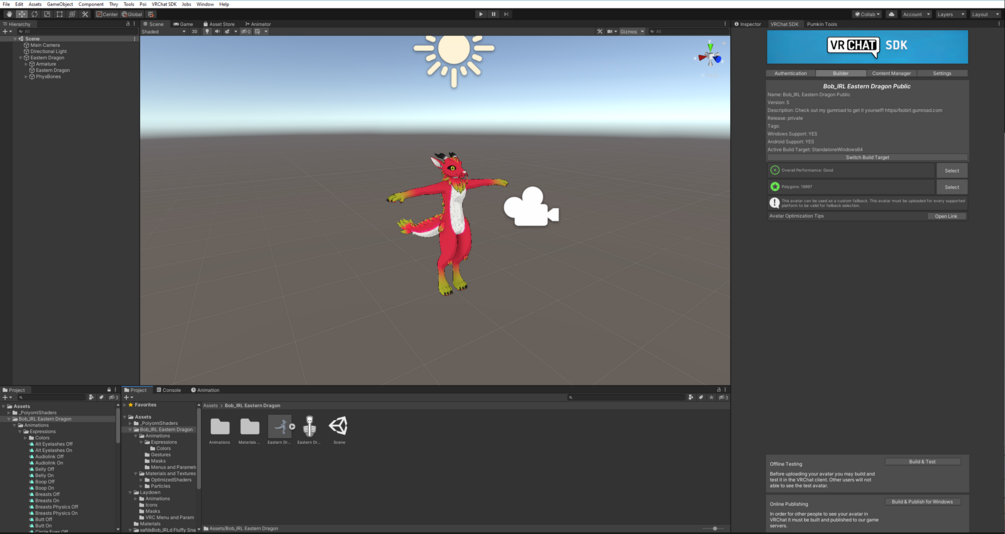Toggle pivot mode via the Center button
Viewport: 1005px width, 534px height.
[x=107, y=14]
